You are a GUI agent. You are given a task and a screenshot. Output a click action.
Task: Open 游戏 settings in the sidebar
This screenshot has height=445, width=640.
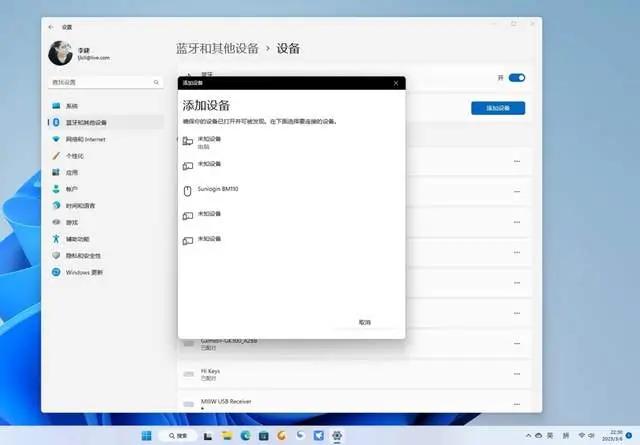pyautogui.click(x=106, y=222)
